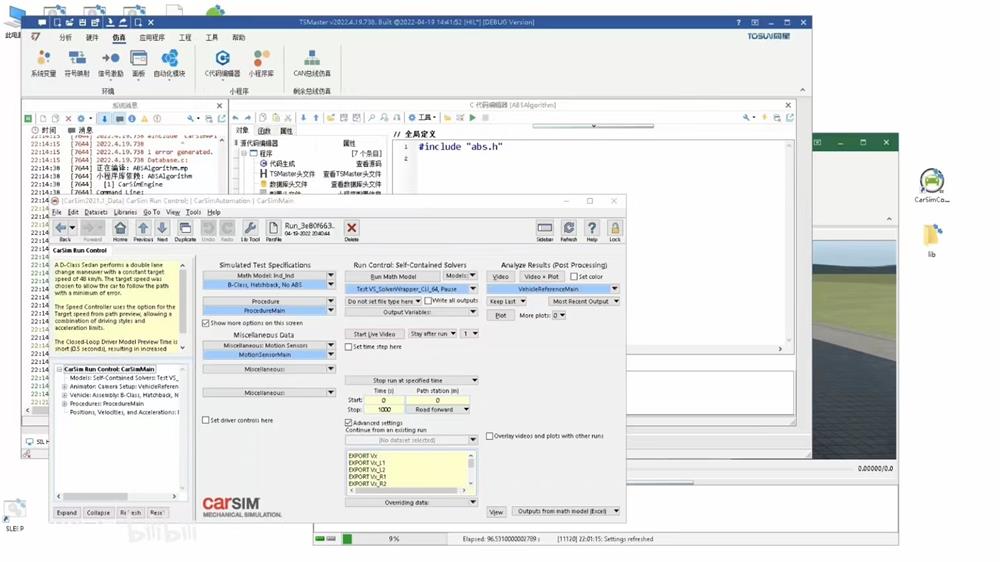Check Overlay videos and plots with other runs

click(490, 436)
